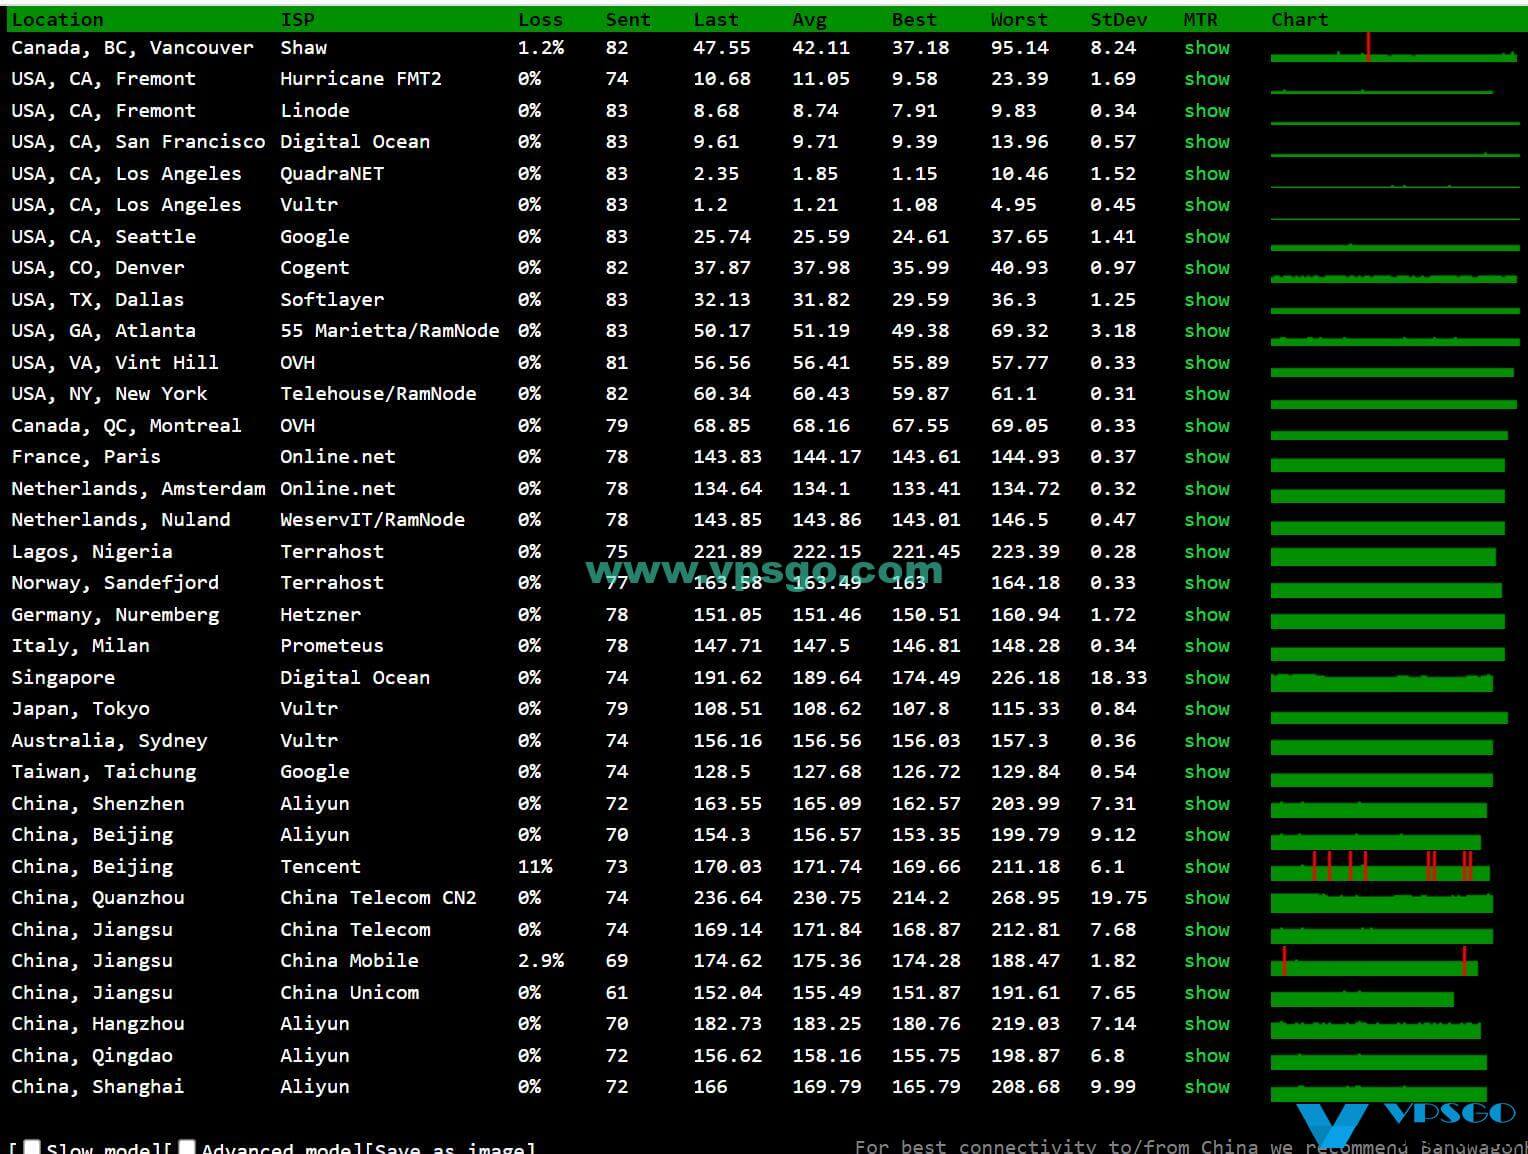Show MTR for Nuland WeservIT/RamNode
The width and height of the screenshot is (1528, 1154).
(1207, 520)
